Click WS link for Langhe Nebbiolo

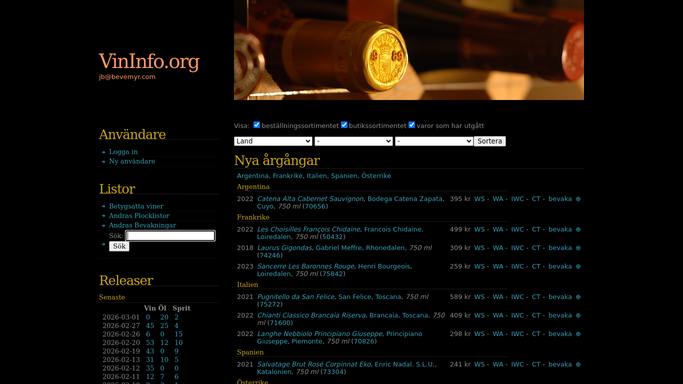click(479, 334)
